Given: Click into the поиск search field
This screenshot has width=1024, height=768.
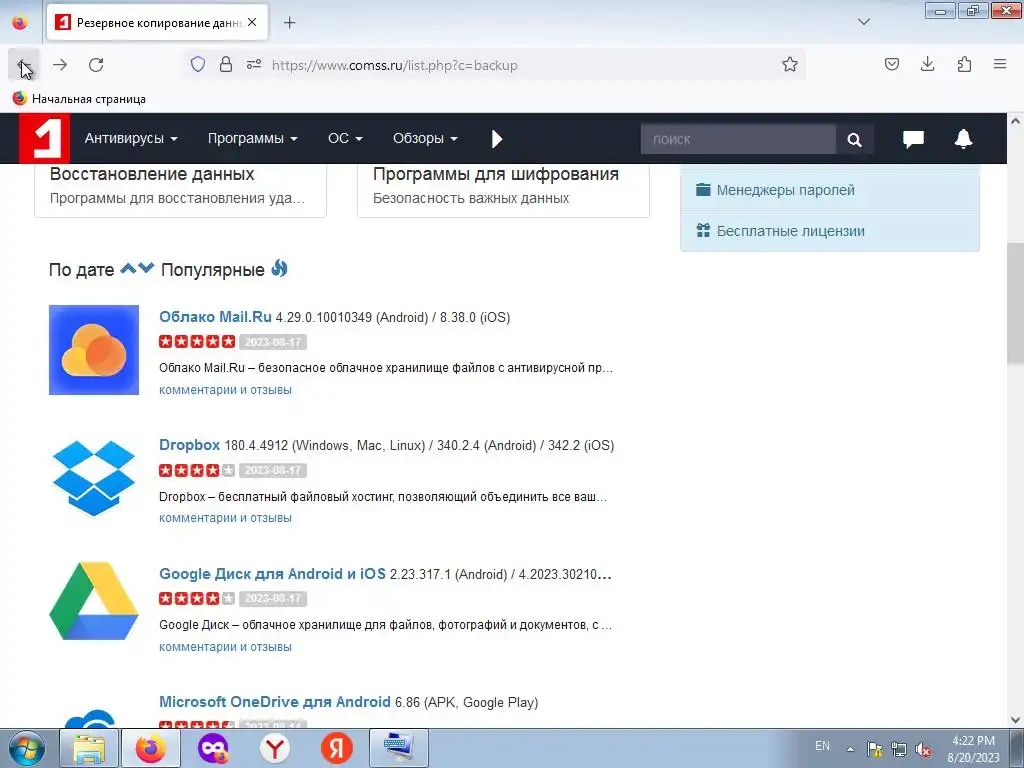Looking at the screenshot, I should (x=738, y=139).
